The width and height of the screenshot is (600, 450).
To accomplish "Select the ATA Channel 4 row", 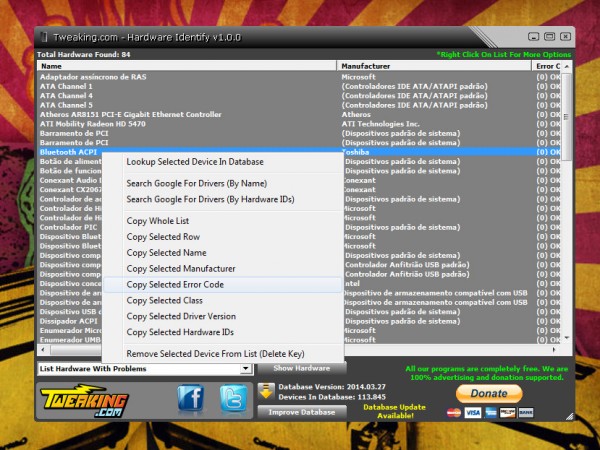I will point(298,96).
